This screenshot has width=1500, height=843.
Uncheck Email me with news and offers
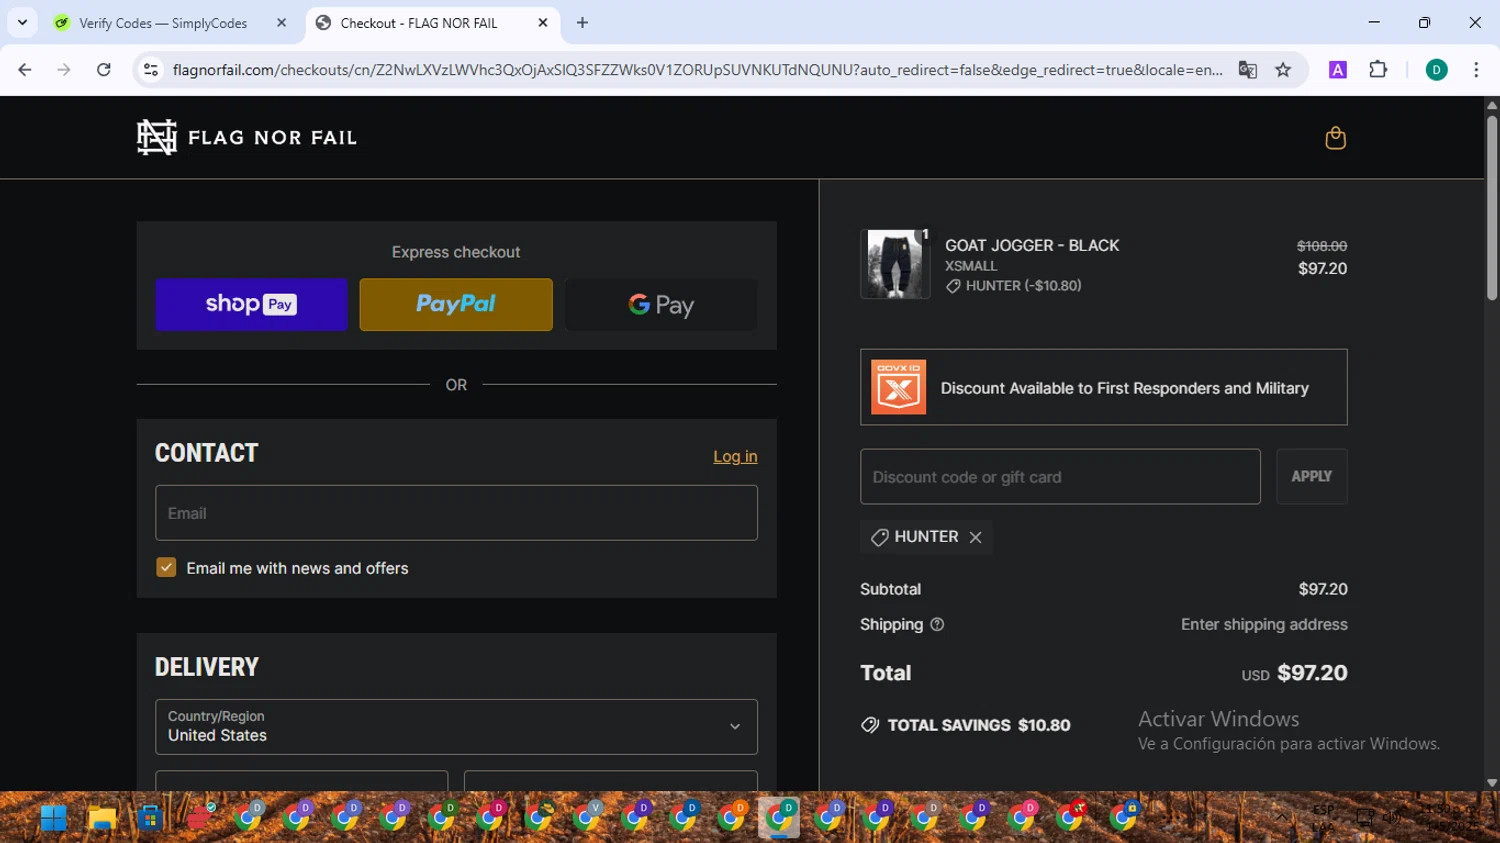pyautogui.click(x=166, y=568)
